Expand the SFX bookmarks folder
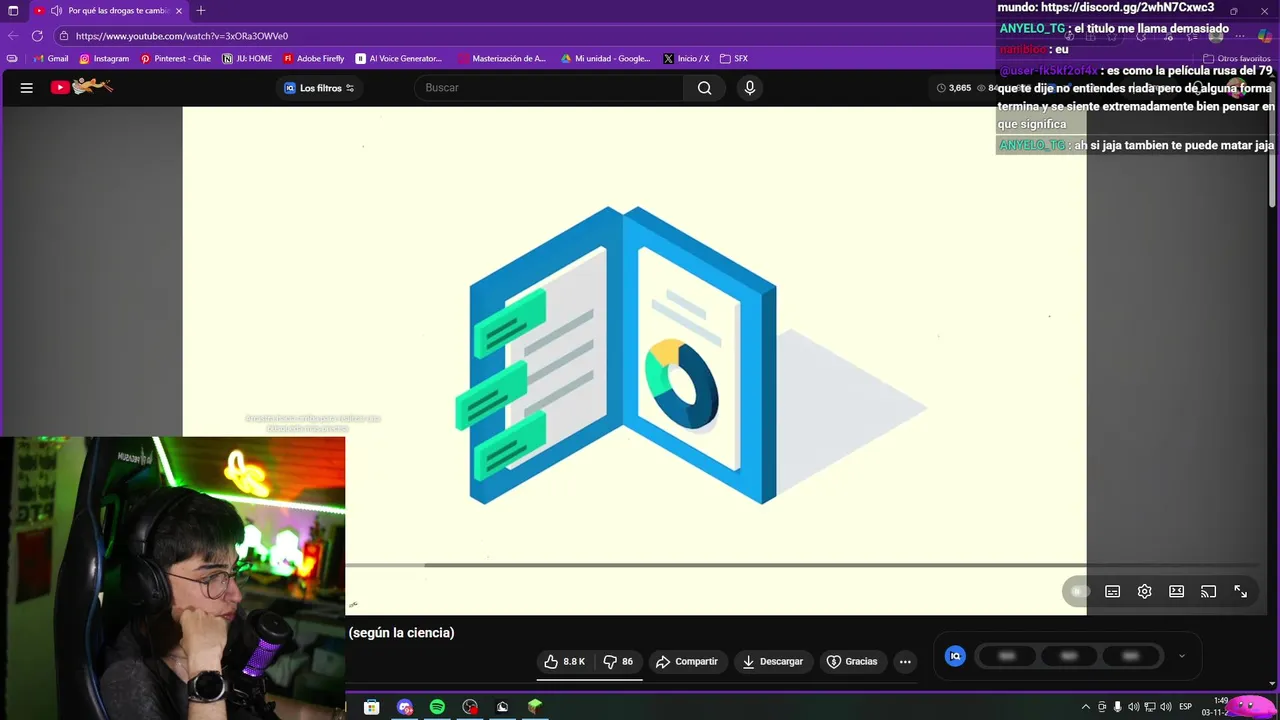The width and height of the screenshot is (1280, 720). pos(733,58)
